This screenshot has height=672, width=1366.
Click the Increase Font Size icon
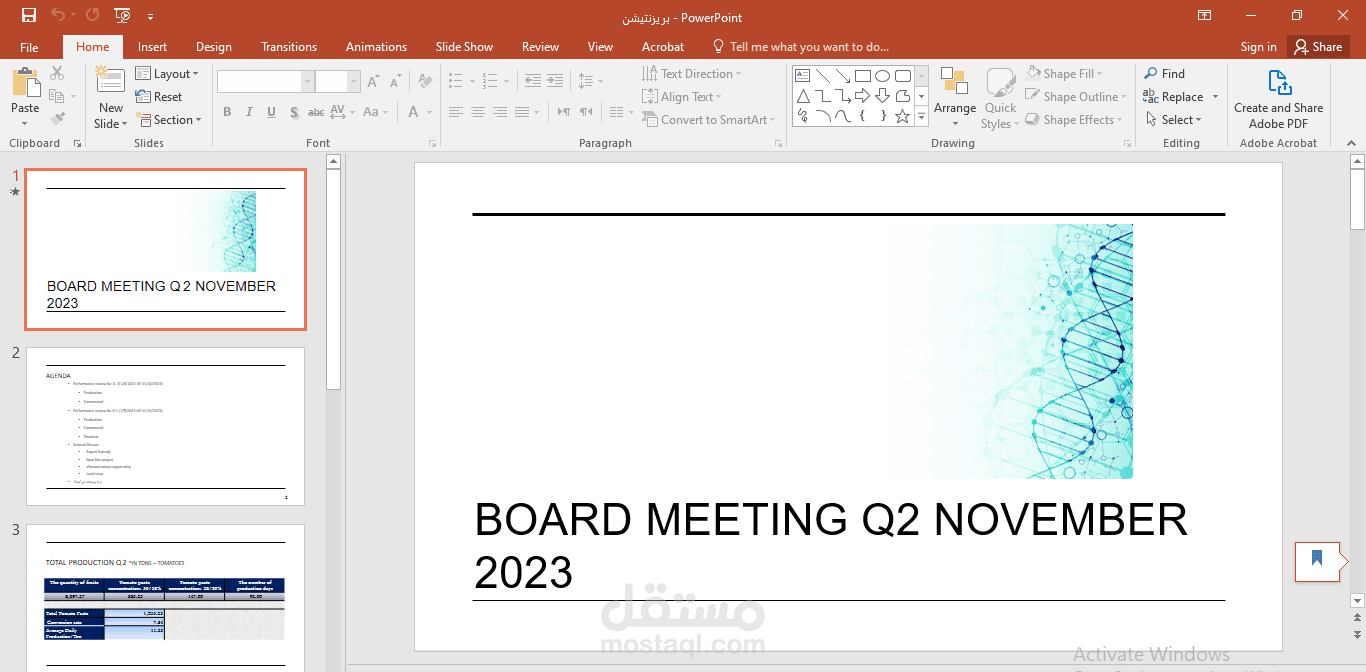373,82
